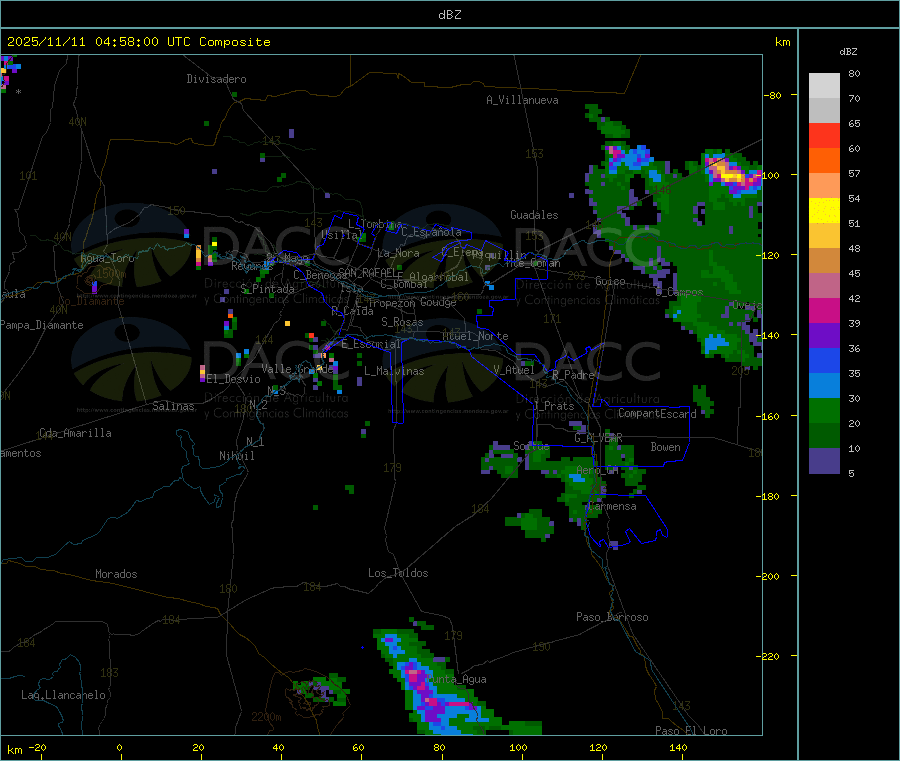Pick the bright green 20-30 dBZ legend band
The image size is (900, 761).
tap(824, 410)
